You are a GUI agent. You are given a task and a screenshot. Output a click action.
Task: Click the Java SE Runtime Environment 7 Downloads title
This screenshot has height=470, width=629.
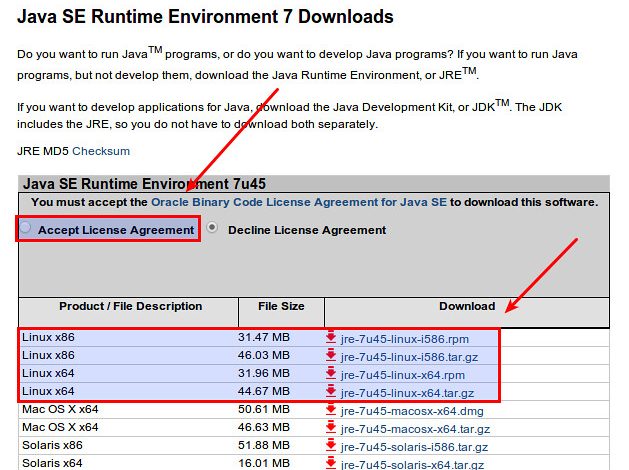(x=205, y=17)
